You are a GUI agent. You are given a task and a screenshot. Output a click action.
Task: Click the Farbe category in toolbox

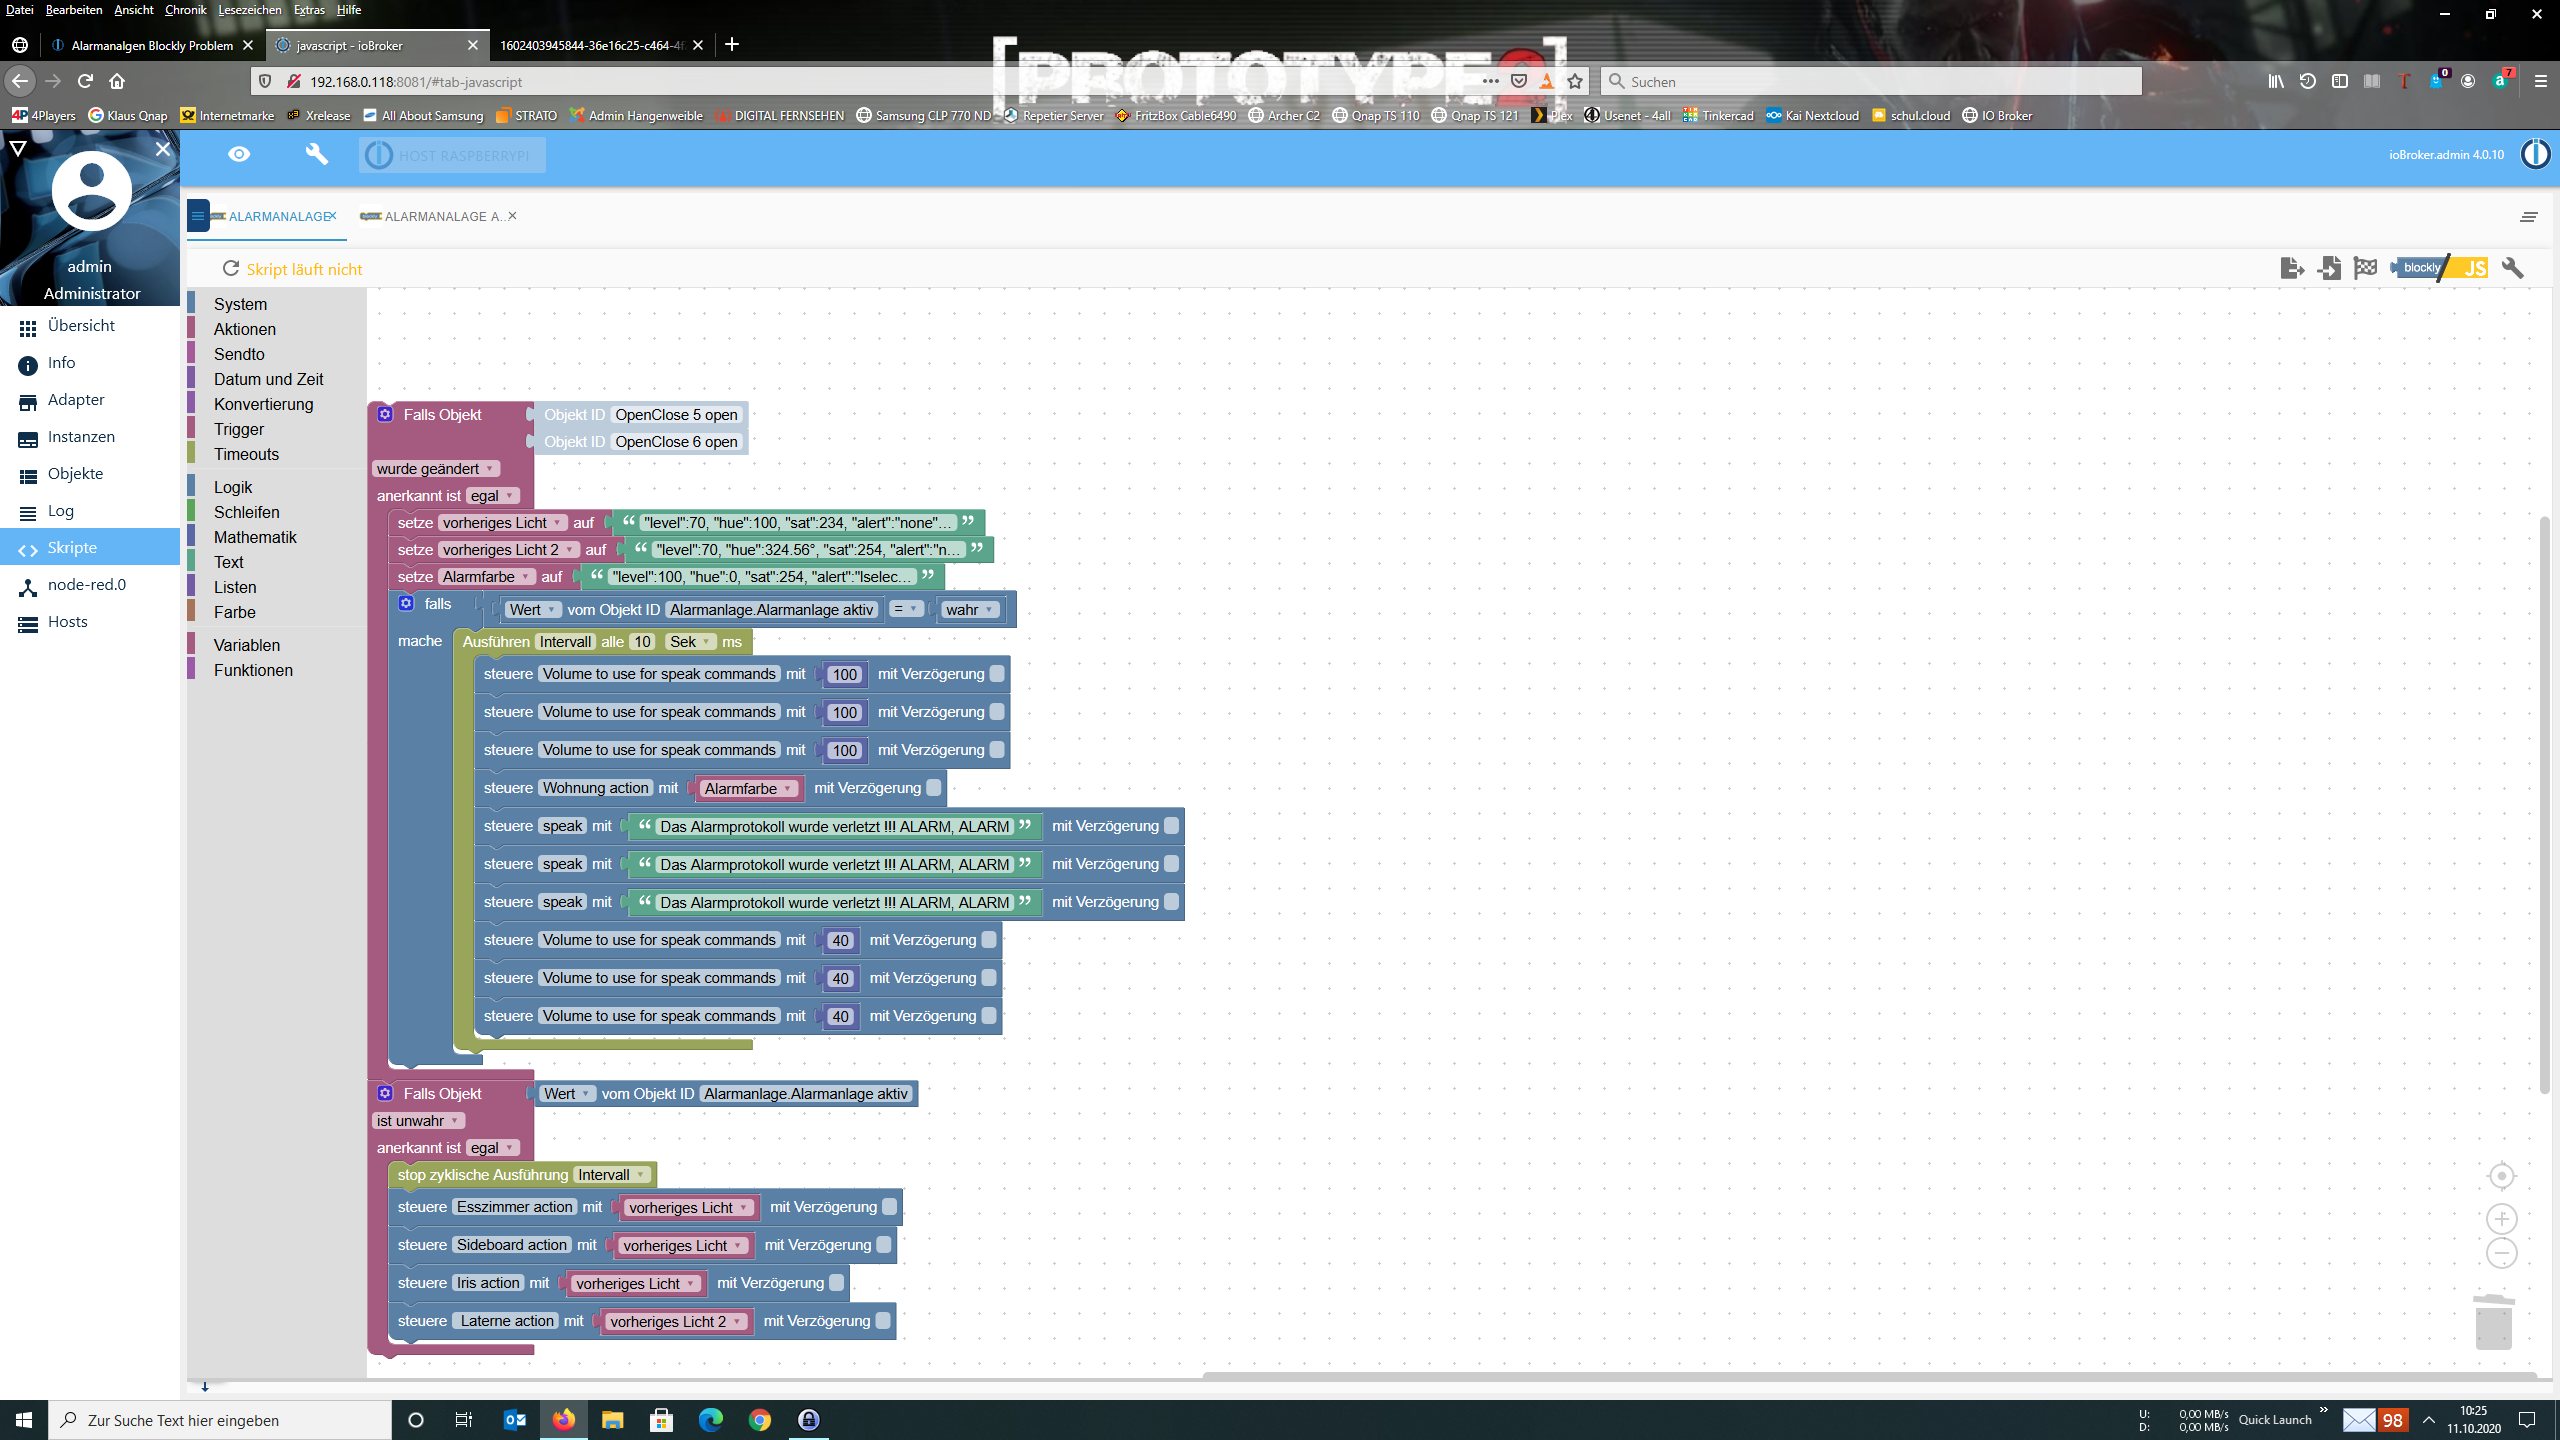[x=234, y=612]
